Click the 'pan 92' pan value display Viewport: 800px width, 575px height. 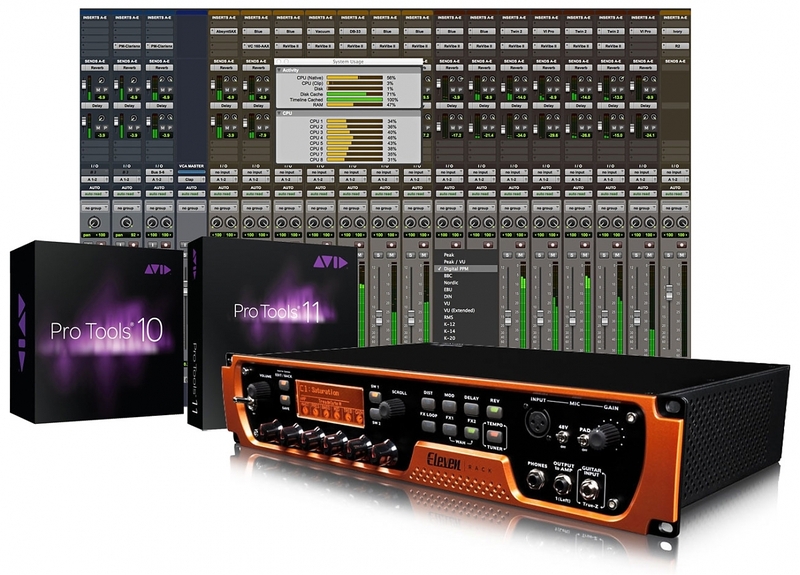point(126,235)
